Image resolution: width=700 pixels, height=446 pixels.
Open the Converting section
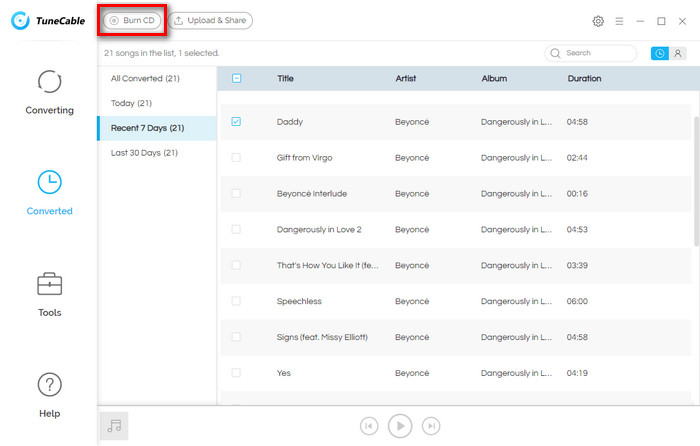click(50, 92)
